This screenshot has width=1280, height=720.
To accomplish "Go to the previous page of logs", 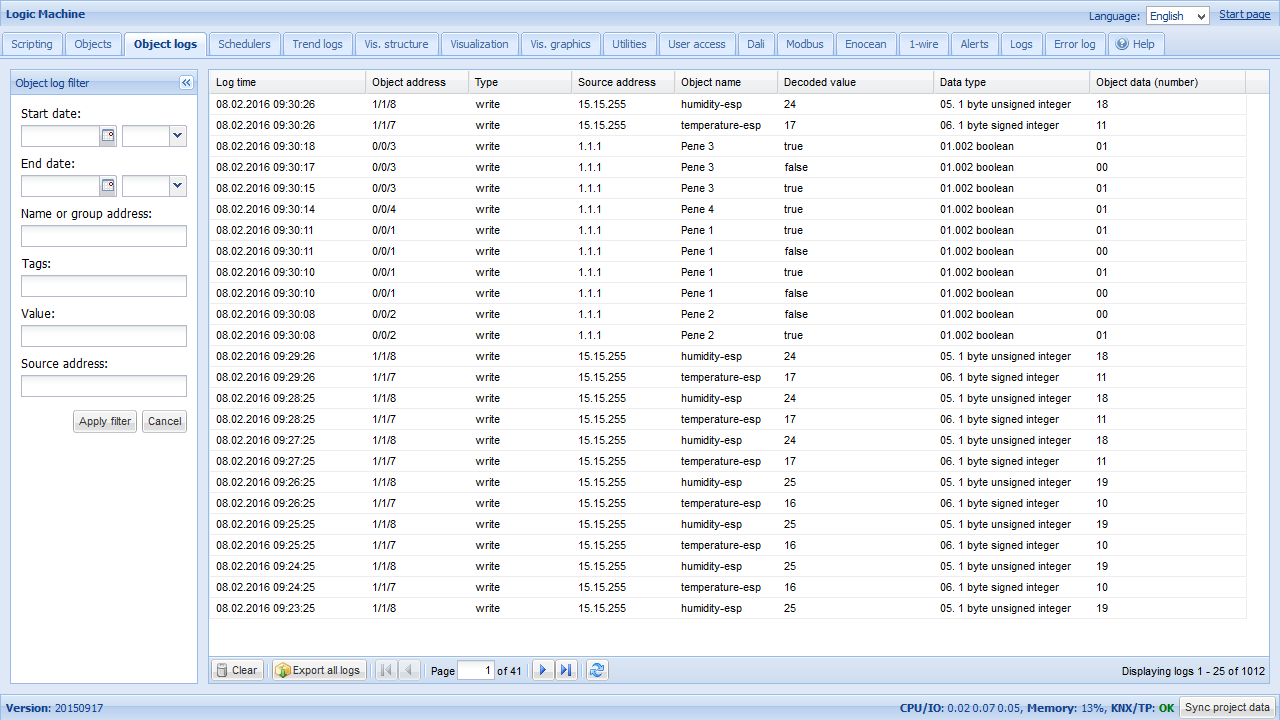I will (409, 670).
